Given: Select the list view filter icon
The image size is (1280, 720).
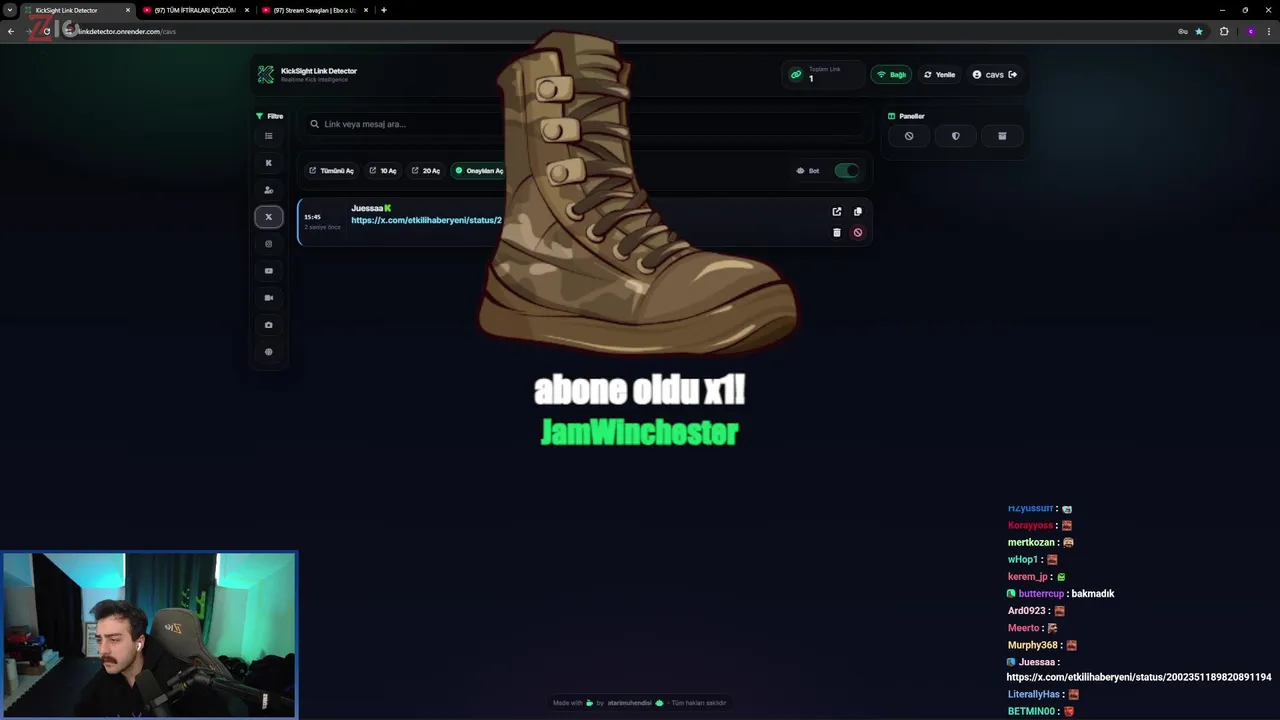Looking at the screenshot, I should coord(268,136).
